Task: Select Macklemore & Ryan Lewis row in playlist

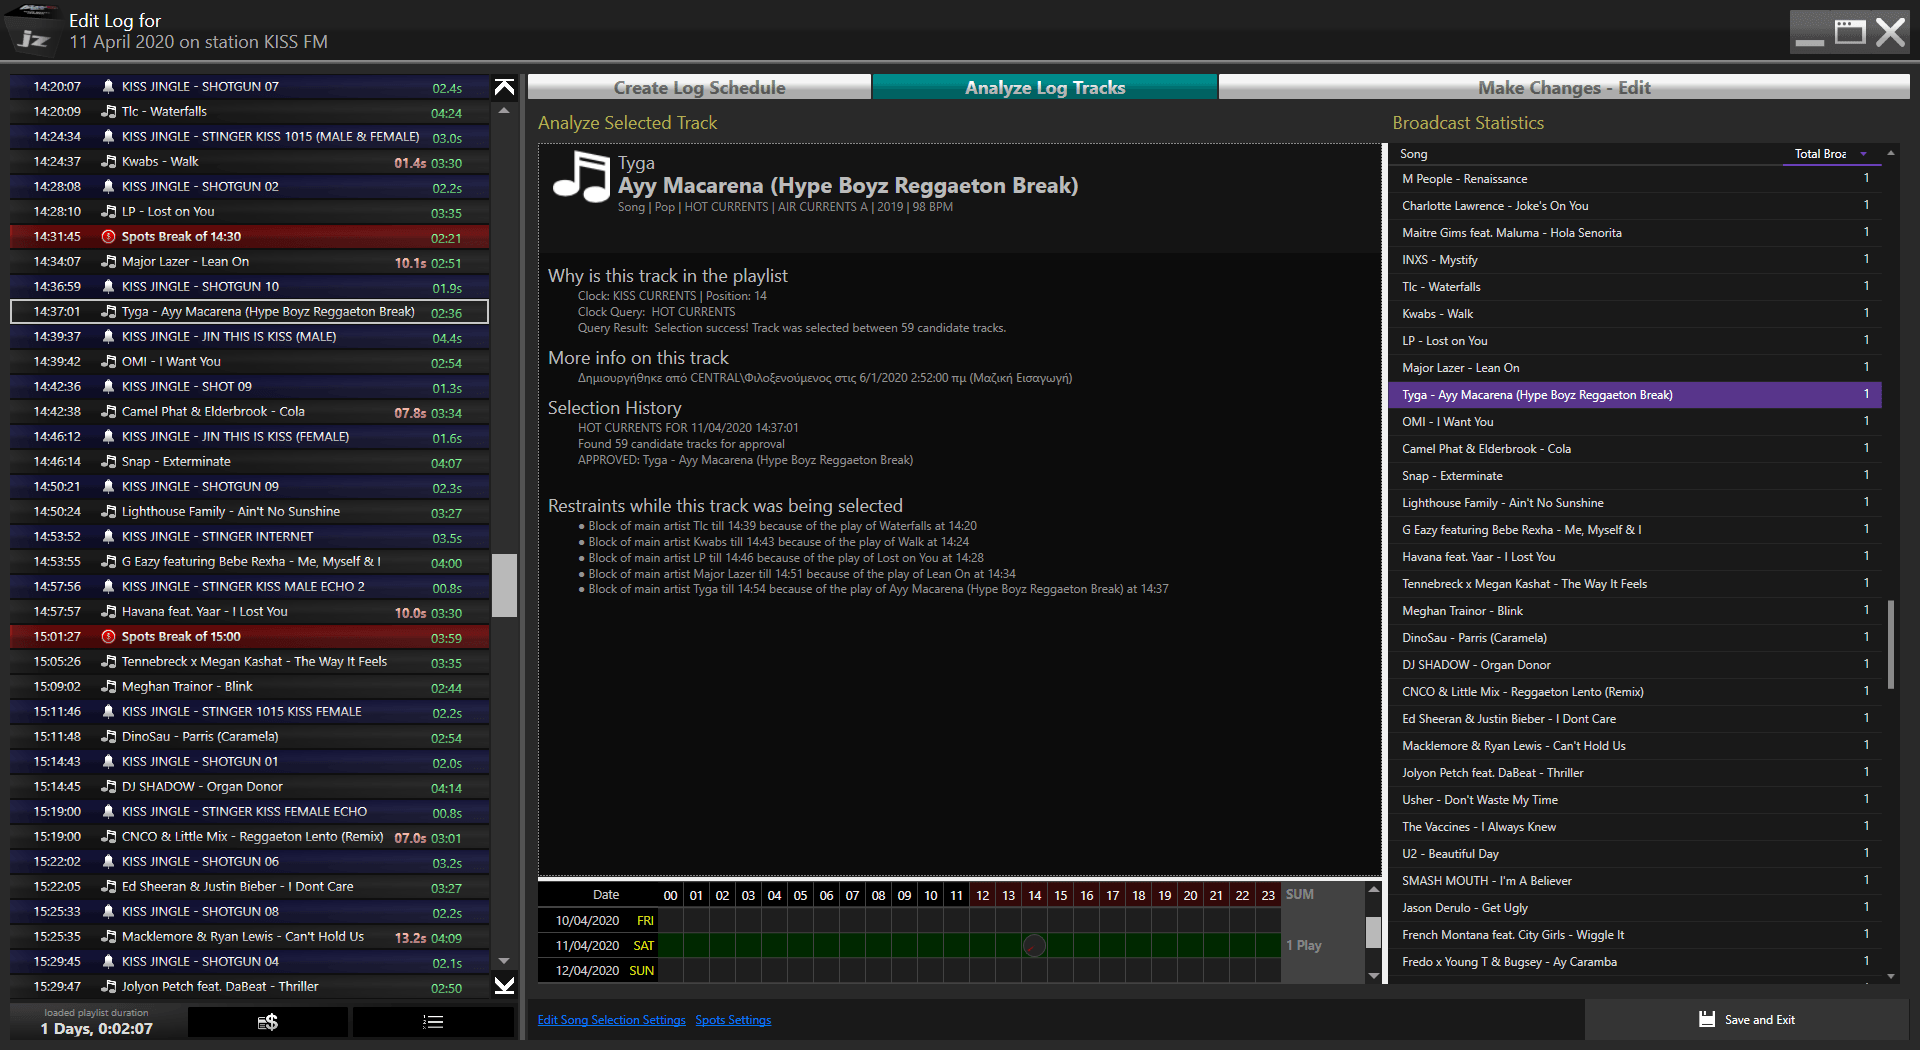Action: coord(250,937)
